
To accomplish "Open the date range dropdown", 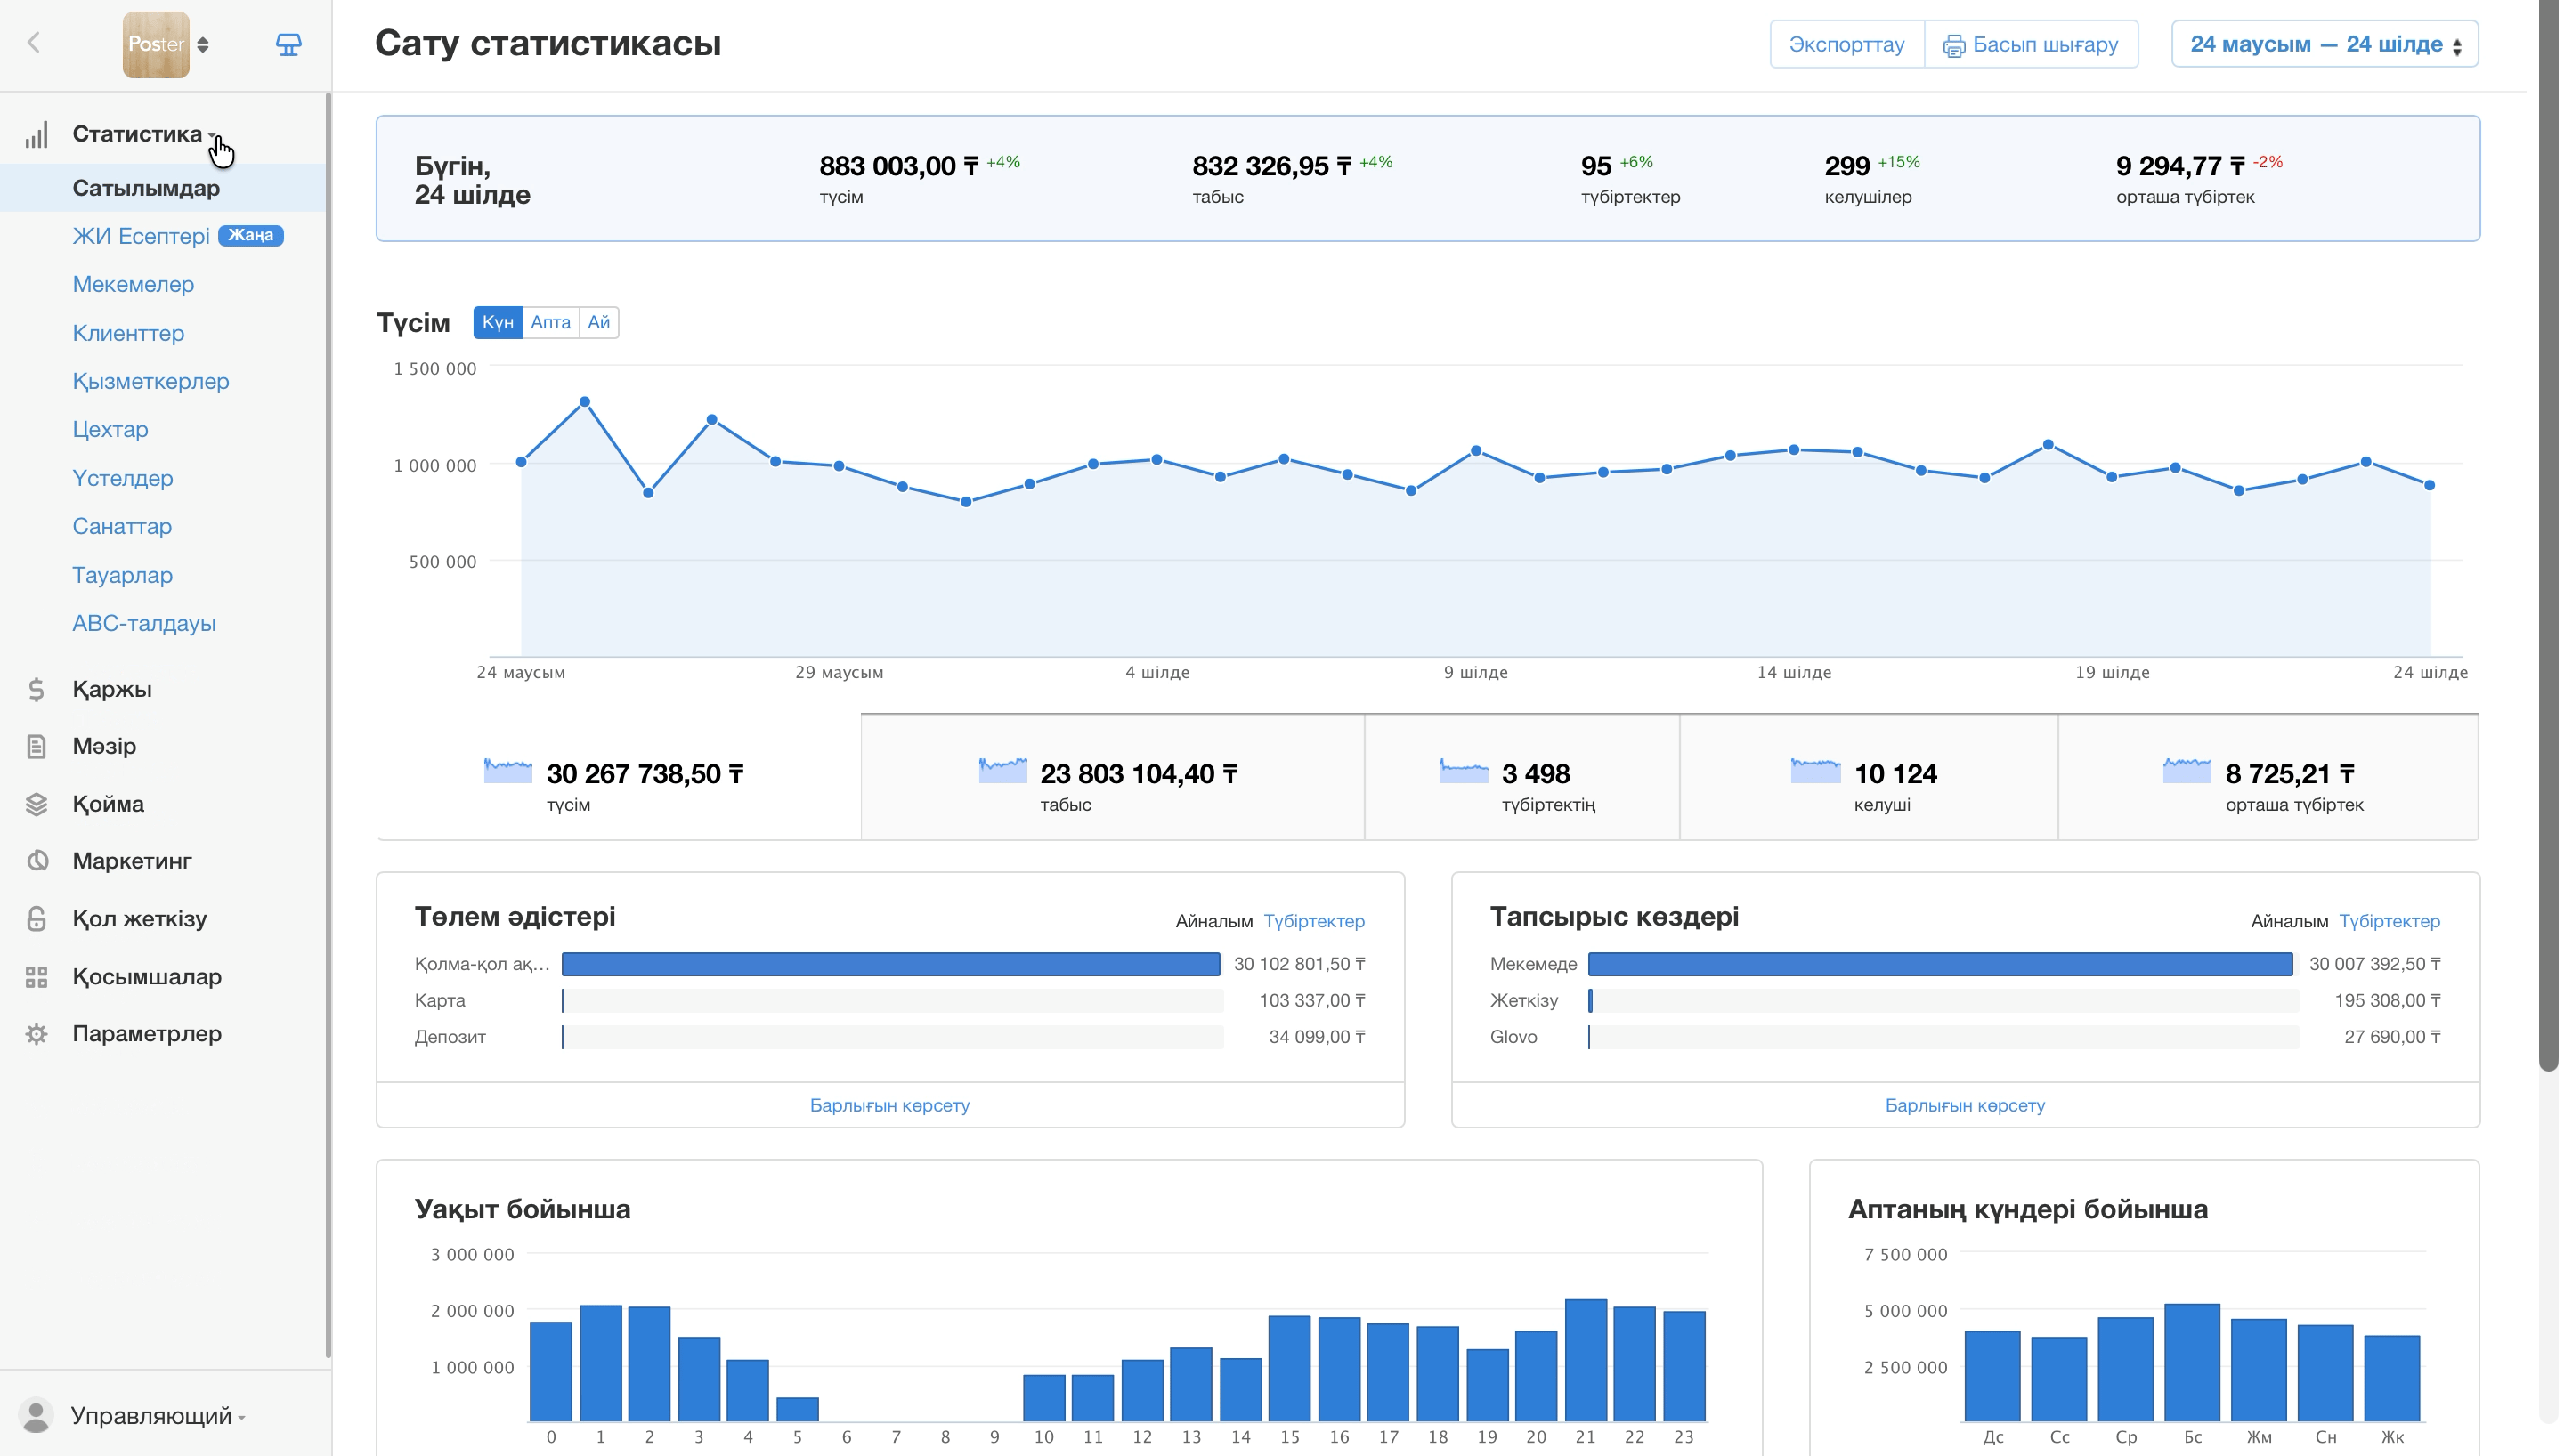I will click(2324, 44).
